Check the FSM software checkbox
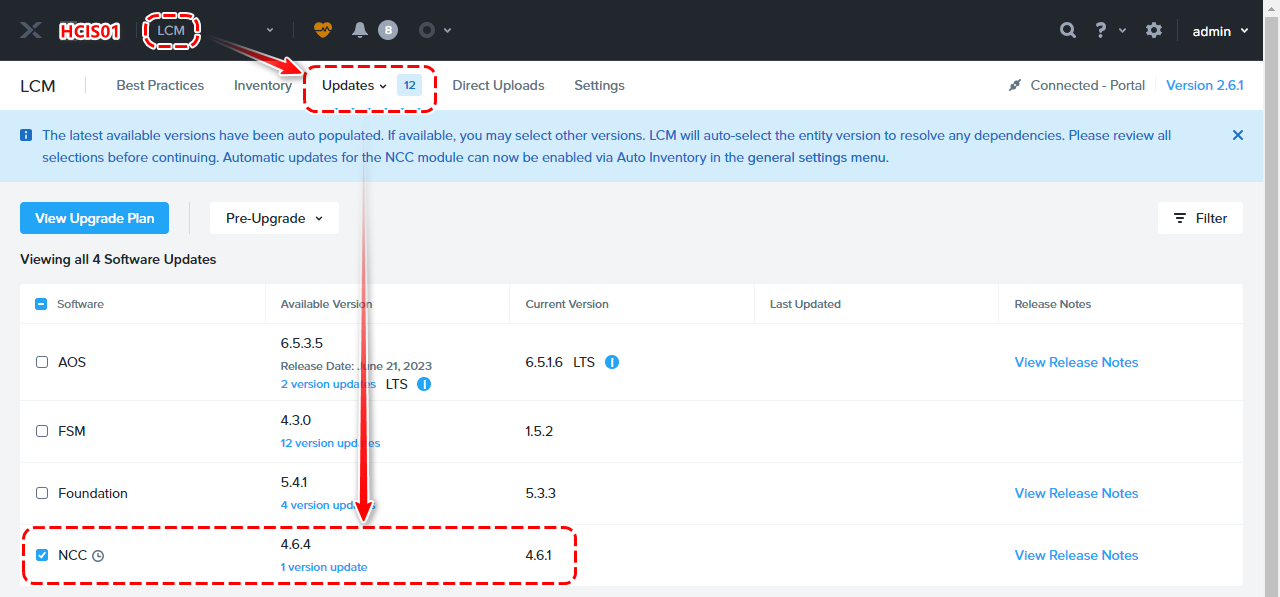Image resolution: width=1280 pixels, height=597 pixels. click(x=42, y=431)
